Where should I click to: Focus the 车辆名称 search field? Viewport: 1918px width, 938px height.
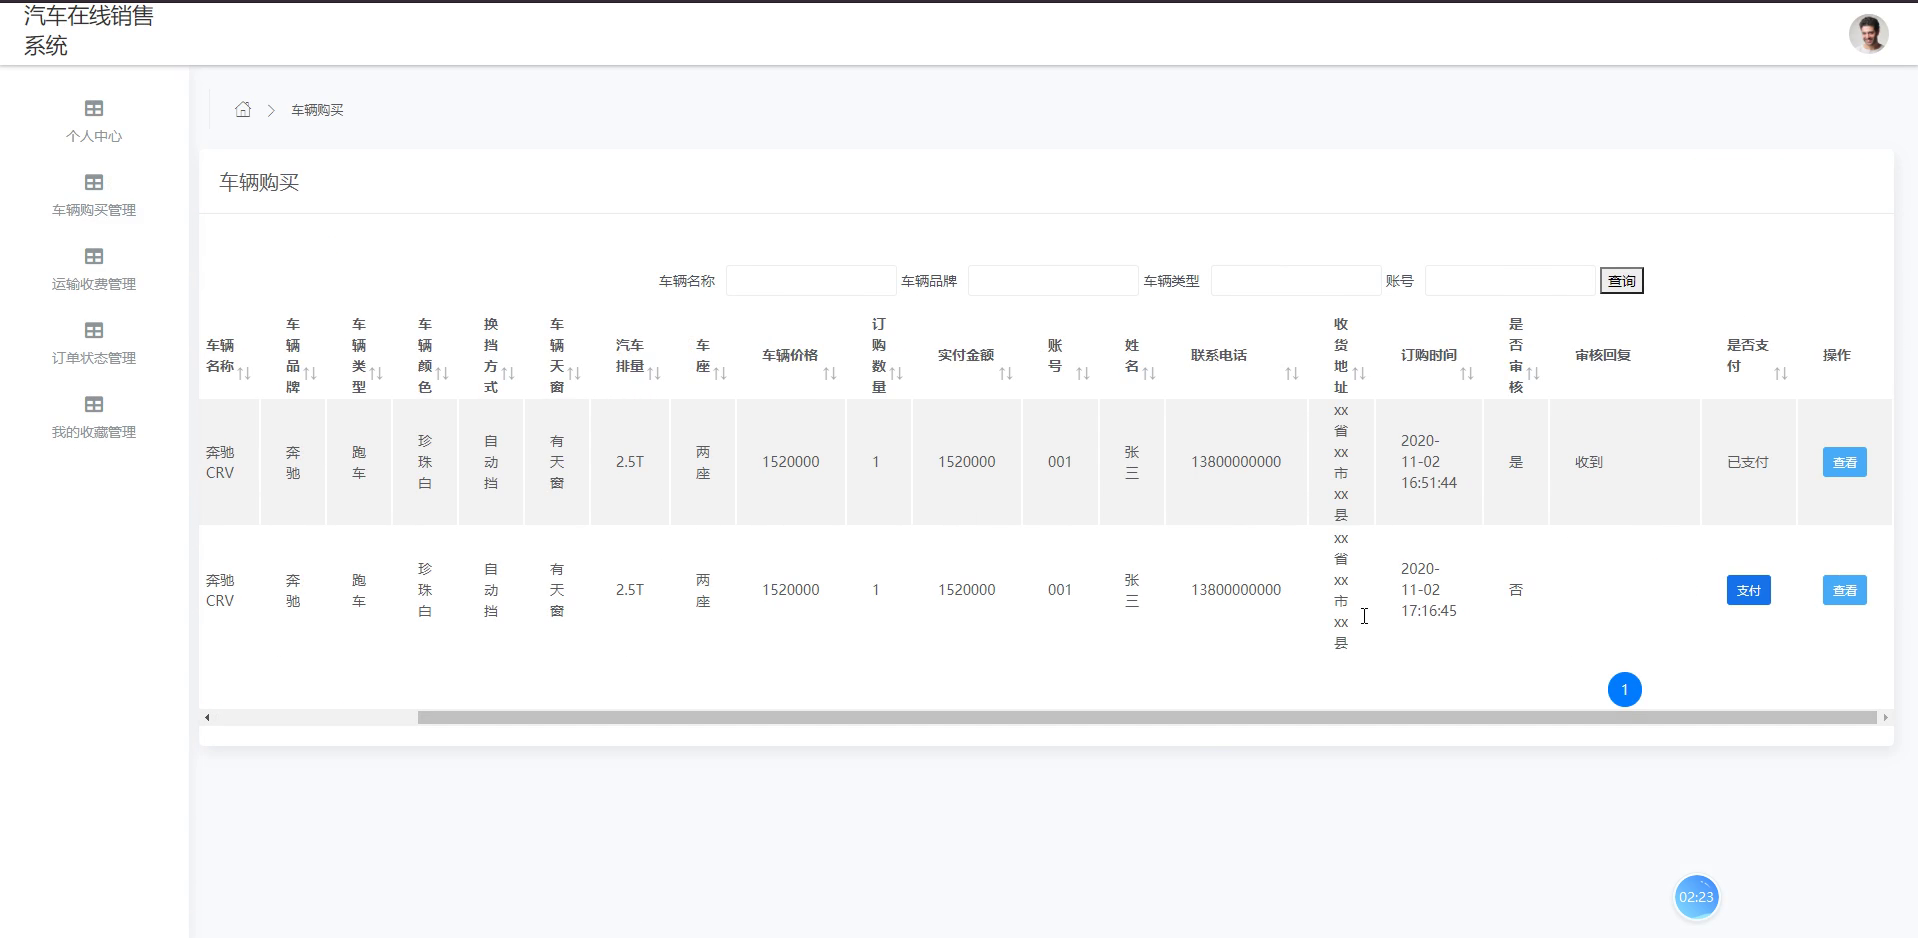(x=811, y=281)
